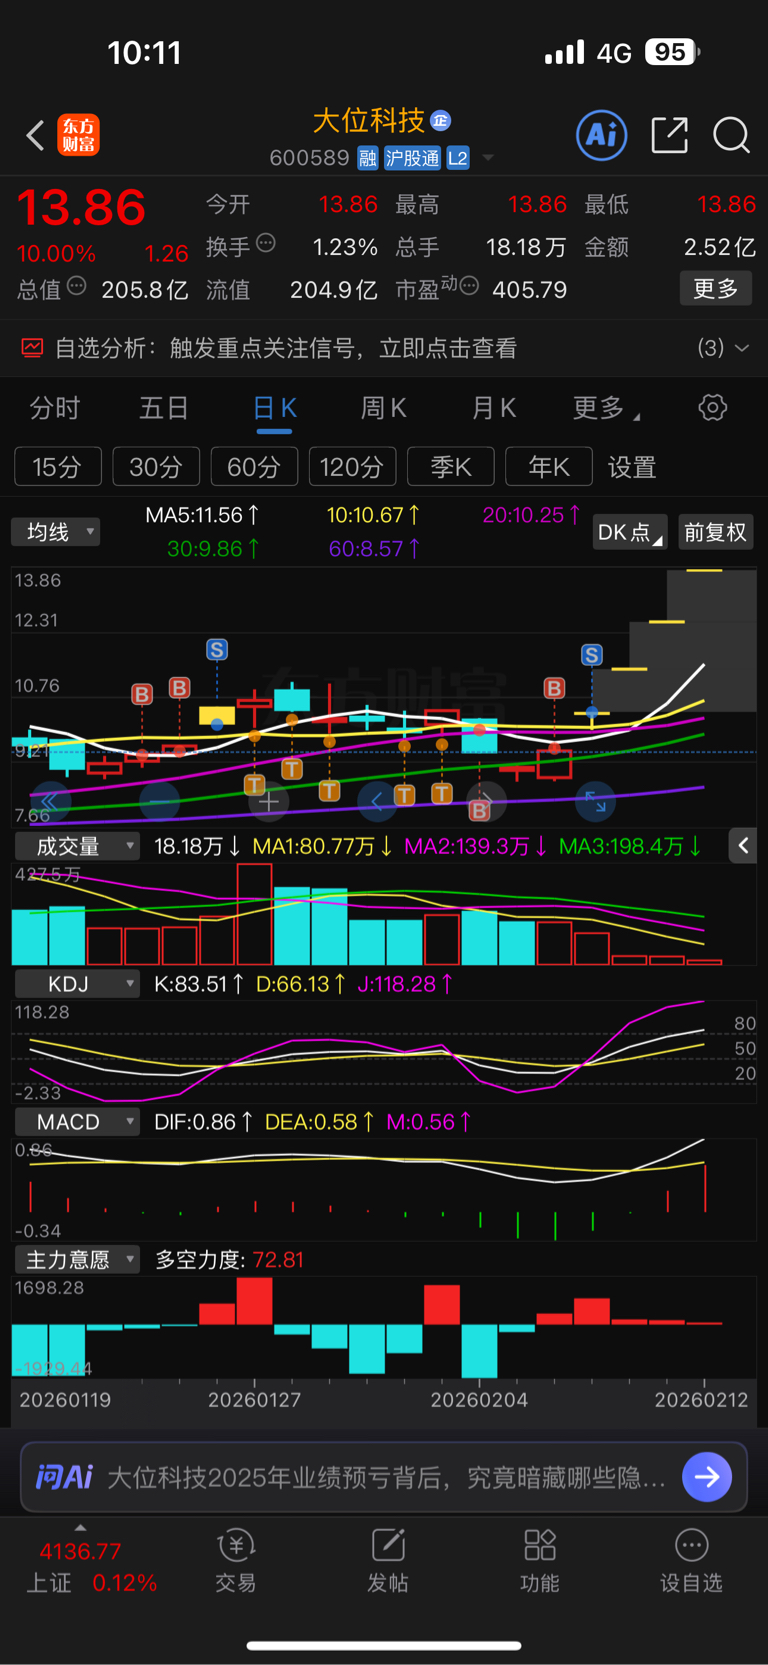The image size is (768, 1665).
Task: Tap the 自选分析 chart icon
Action: pos(32,348)
